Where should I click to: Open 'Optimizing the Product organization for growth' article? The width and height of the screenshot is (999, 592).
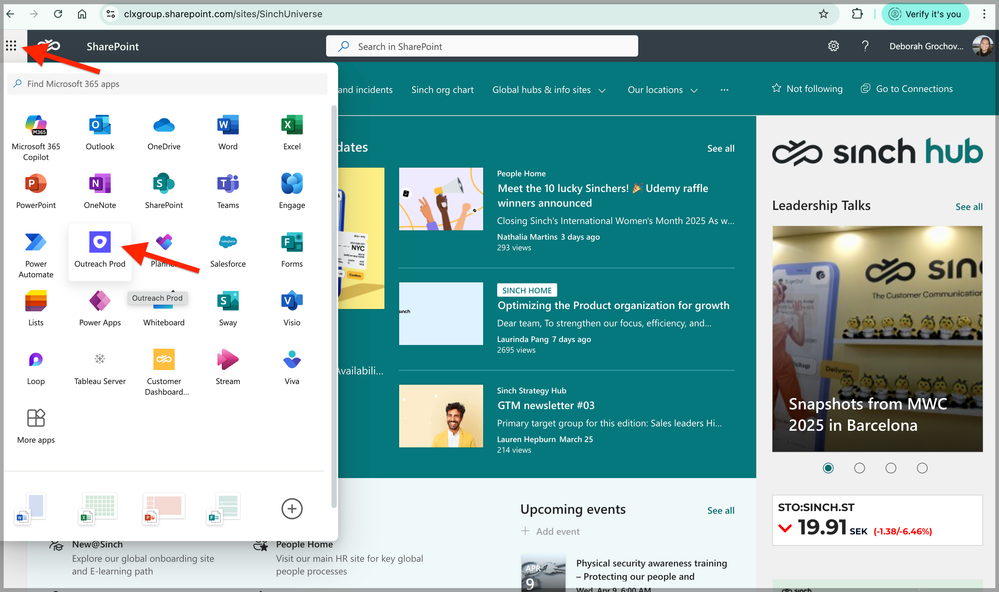point(614,305)
